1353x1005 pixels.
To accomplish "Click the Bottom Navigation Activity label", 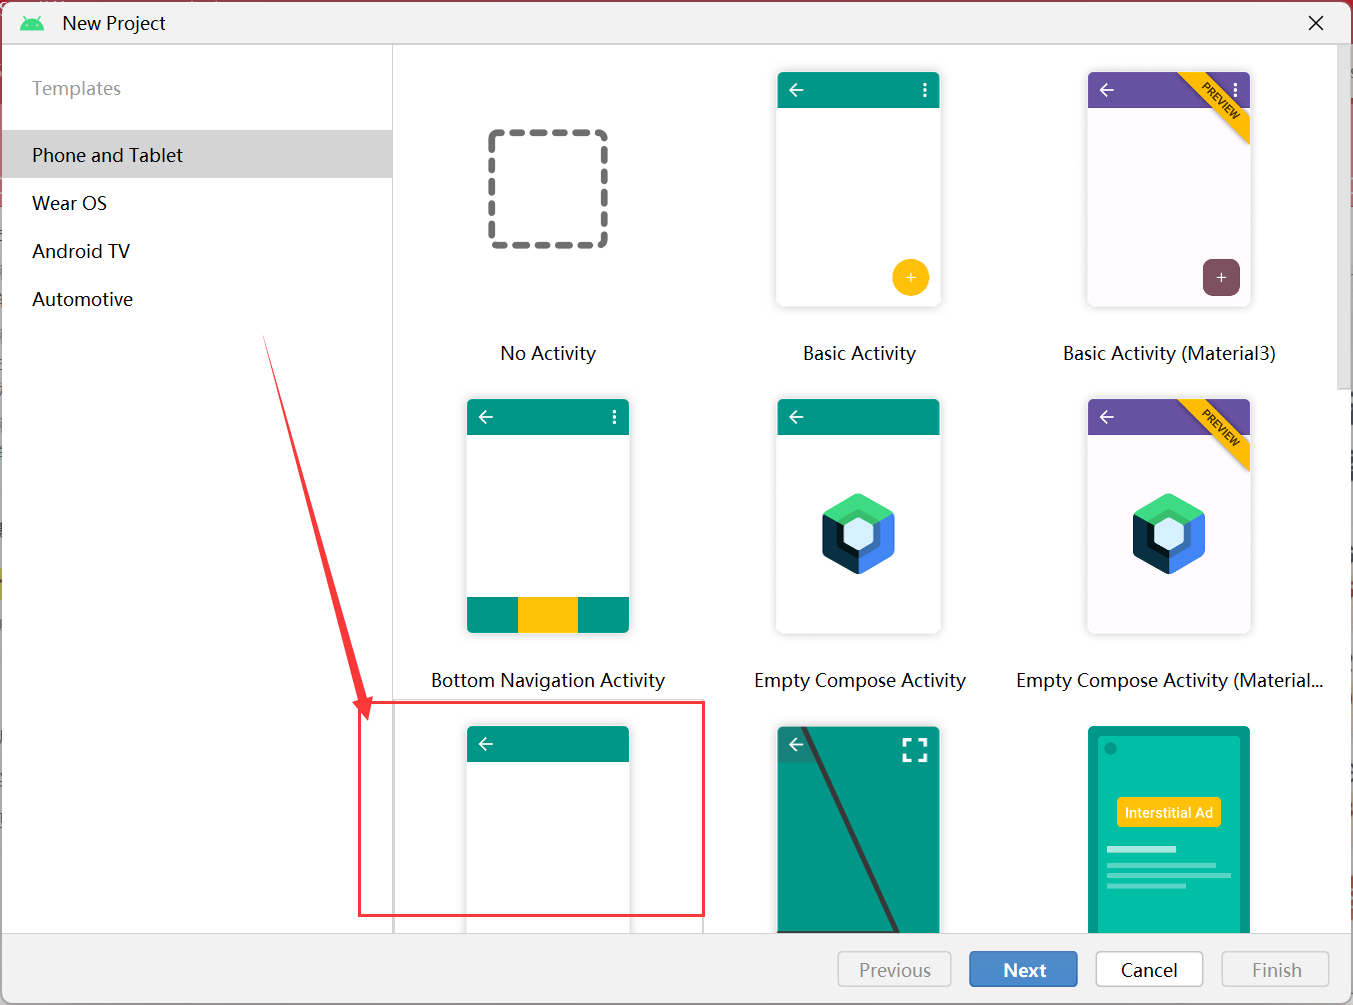I will coord(548,680).
